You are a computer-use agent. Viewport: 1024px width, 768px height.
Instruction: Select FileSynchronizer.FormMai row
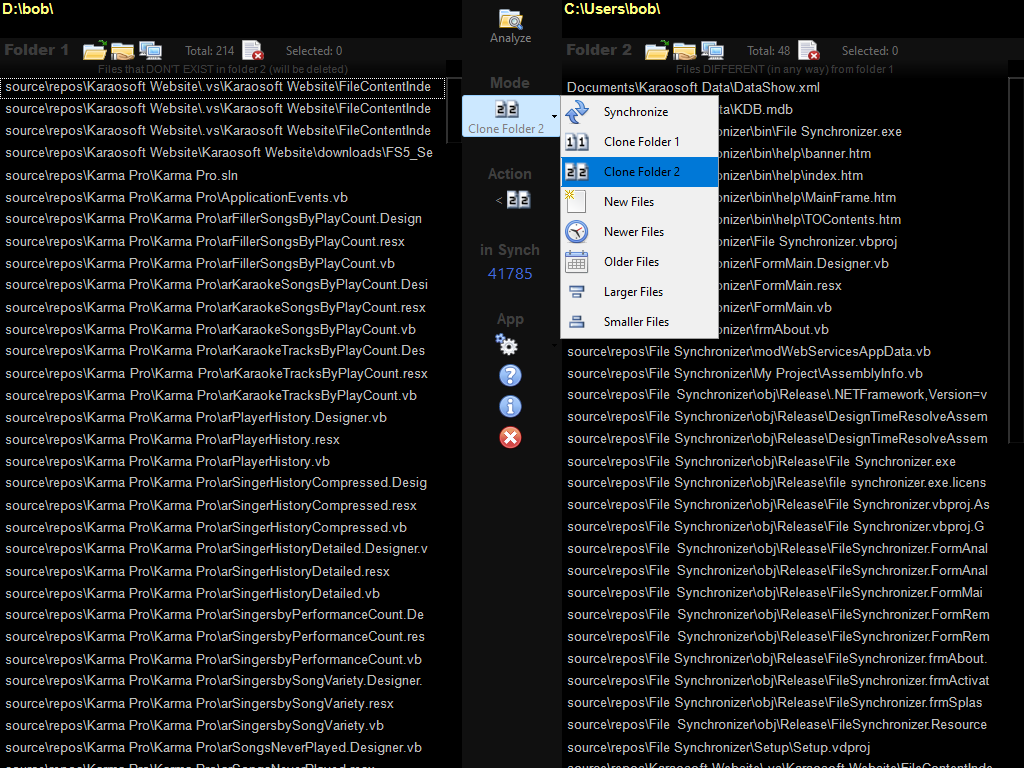click(x=784, y=592)
